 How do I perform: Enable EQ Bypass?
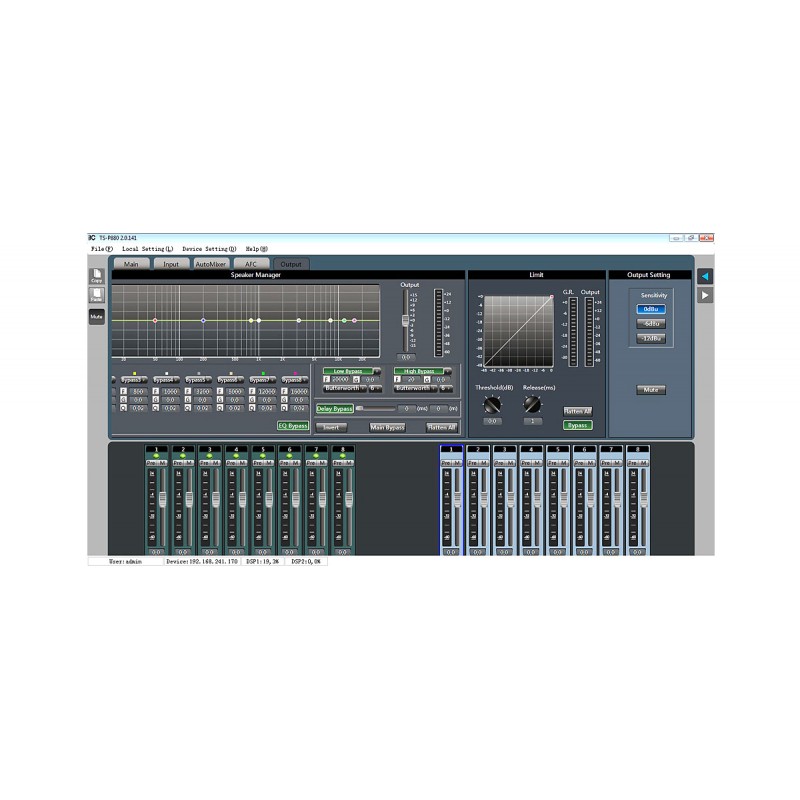point(293,425)
